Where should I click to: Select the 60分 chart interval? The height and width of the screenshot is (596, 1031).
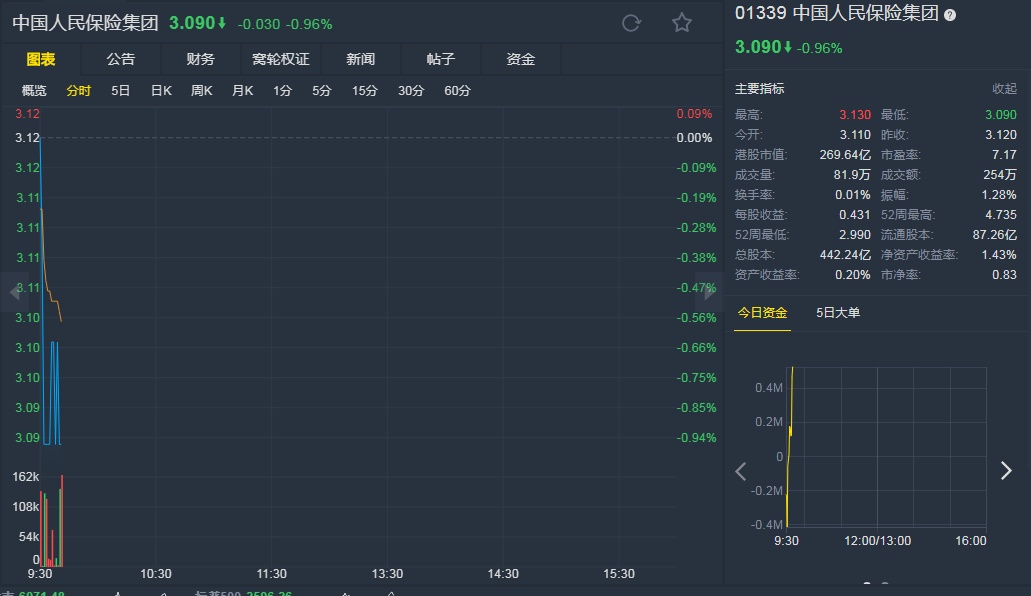point(457,91)
